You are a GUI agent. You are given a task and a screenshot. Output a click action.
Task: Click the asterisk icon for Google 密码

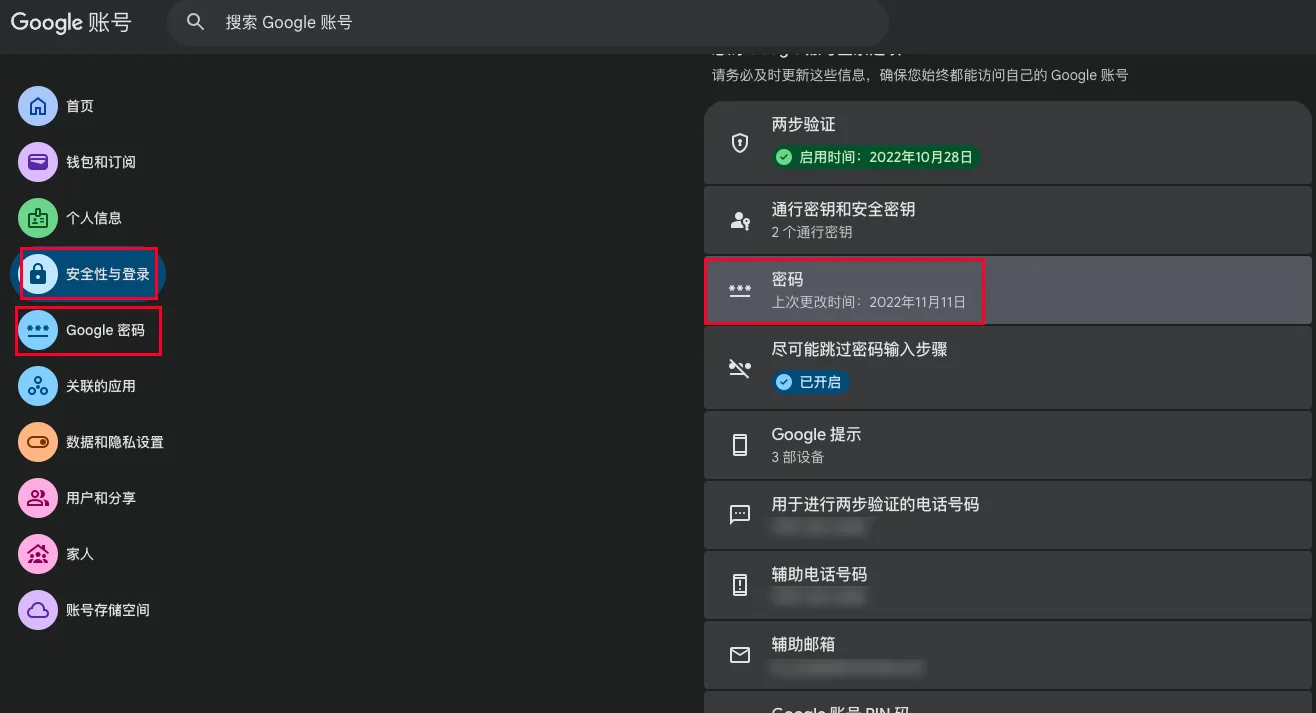tap(38, 330)
